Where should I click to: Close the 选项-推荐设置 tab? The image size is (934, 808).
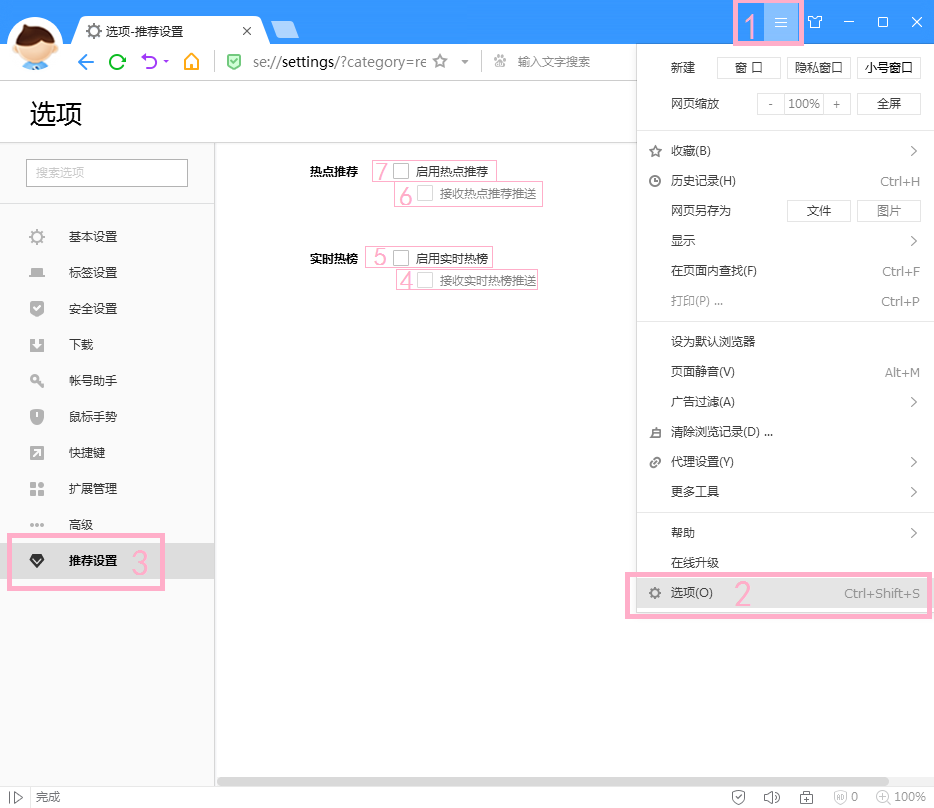tap(247, 31)
